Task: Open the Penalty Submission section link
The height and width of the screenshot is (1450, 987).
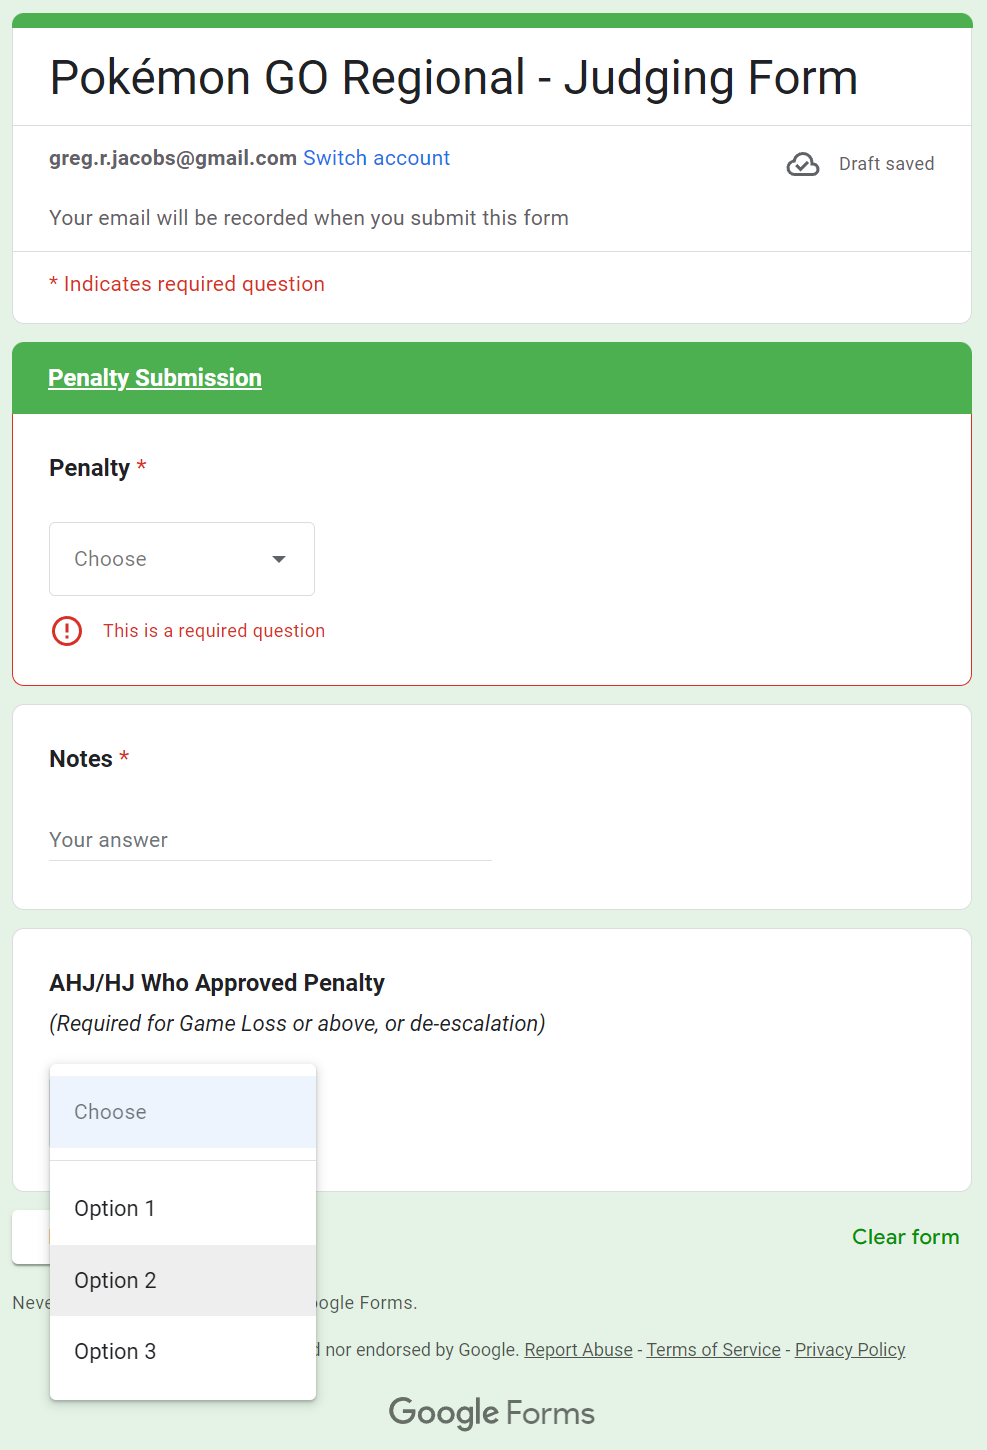Action: pos(155,378)
